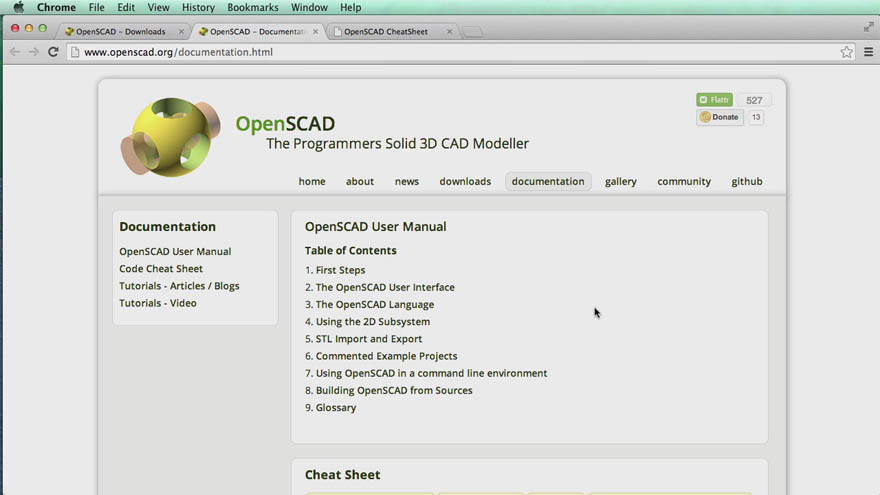
Task: Click the donation count 13
Action: pos(756,117)
